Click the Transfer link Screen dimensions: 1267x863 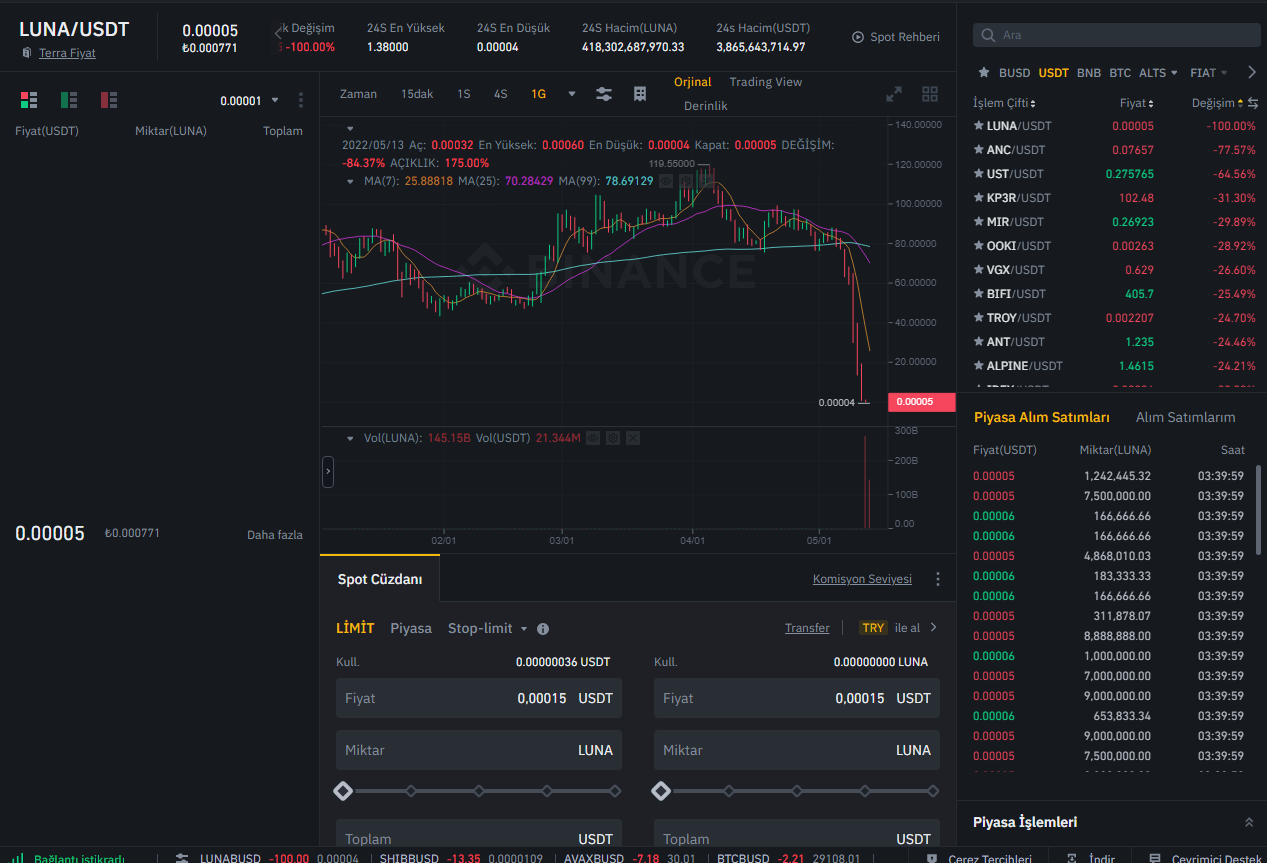point(807,628)
